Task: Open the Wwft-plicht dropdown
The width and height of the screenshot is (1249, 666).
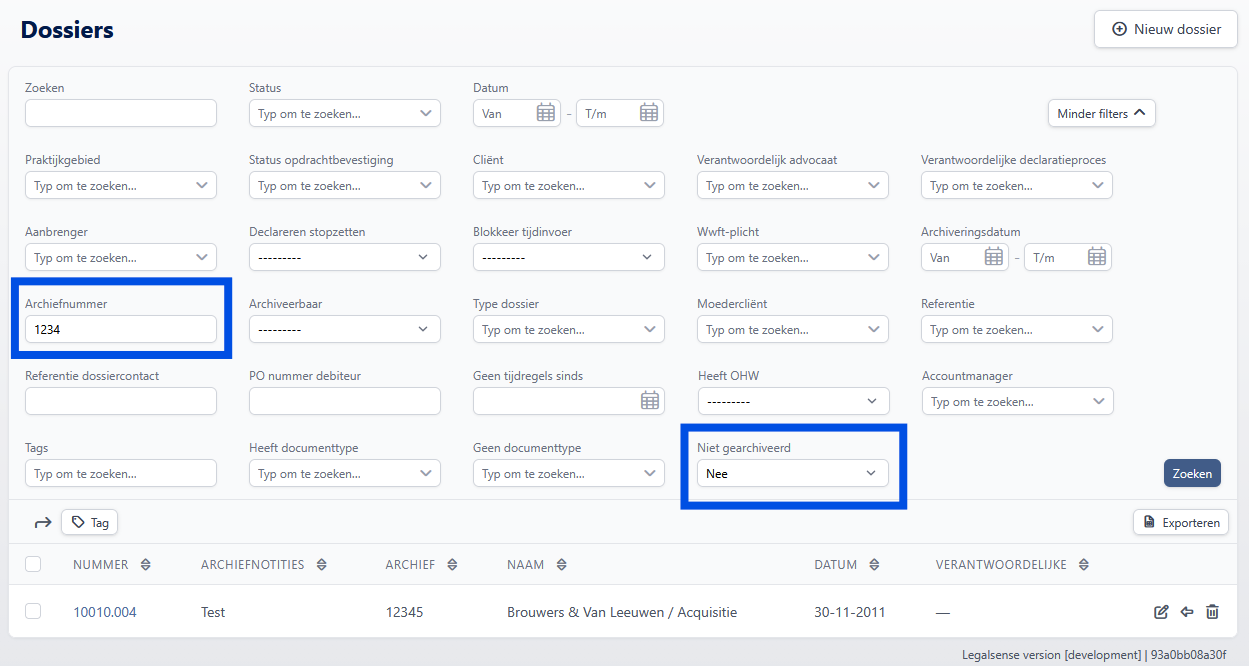Action: [793, 257]
